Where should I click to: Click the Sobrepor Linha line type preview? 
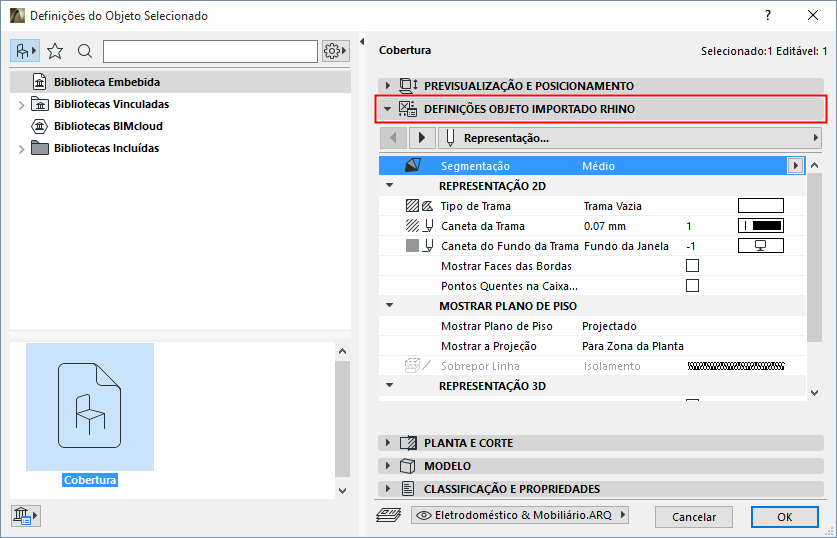click(x=736, y=366)
